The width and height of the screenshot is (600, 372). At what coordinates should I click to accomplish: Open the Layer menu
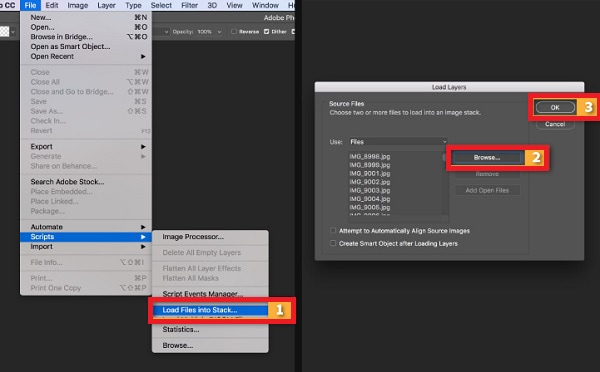(106, 5)
